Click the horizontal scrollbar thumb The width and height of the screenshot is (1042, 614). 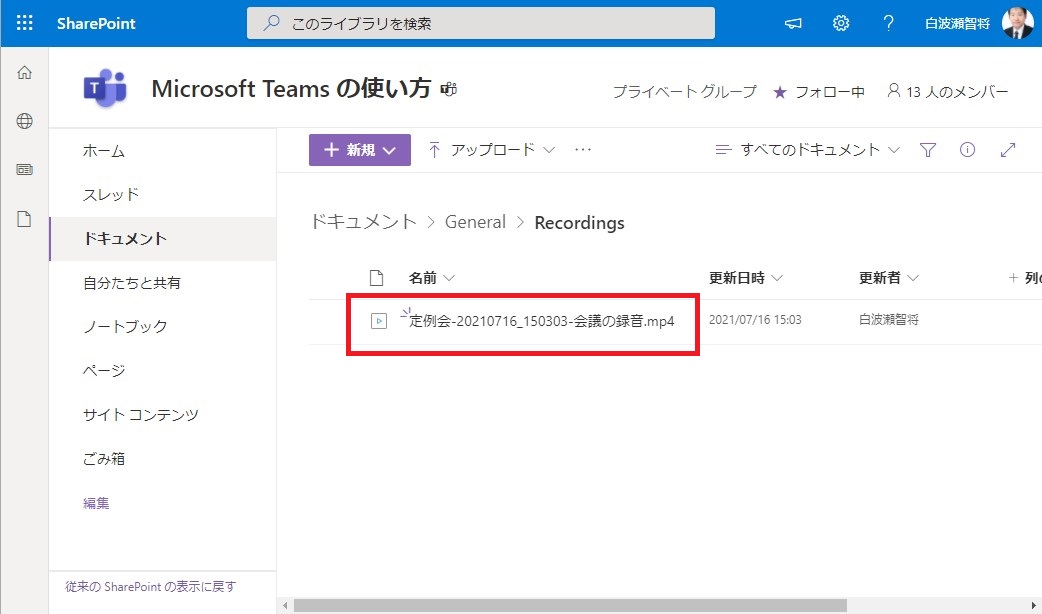(x=570, y=605)
